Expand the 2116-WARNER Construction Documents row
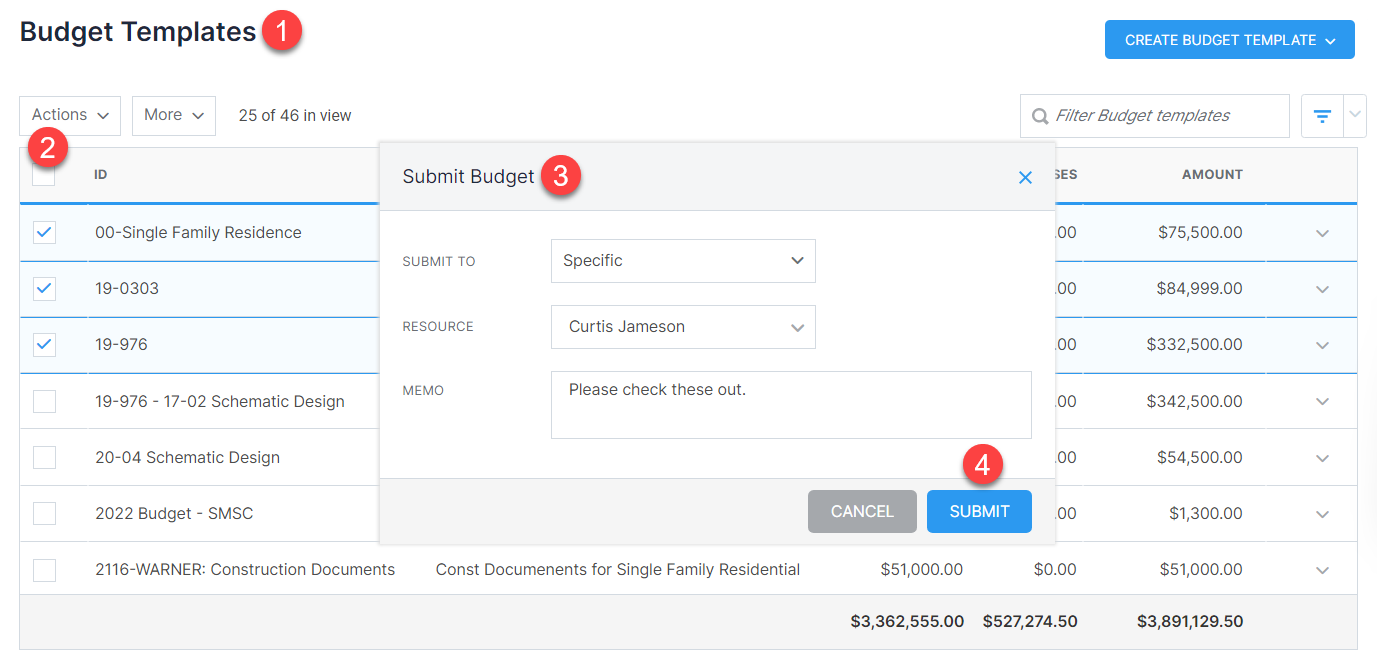The width and height of the screenshot is (1377, 650). coord(1321,569)
